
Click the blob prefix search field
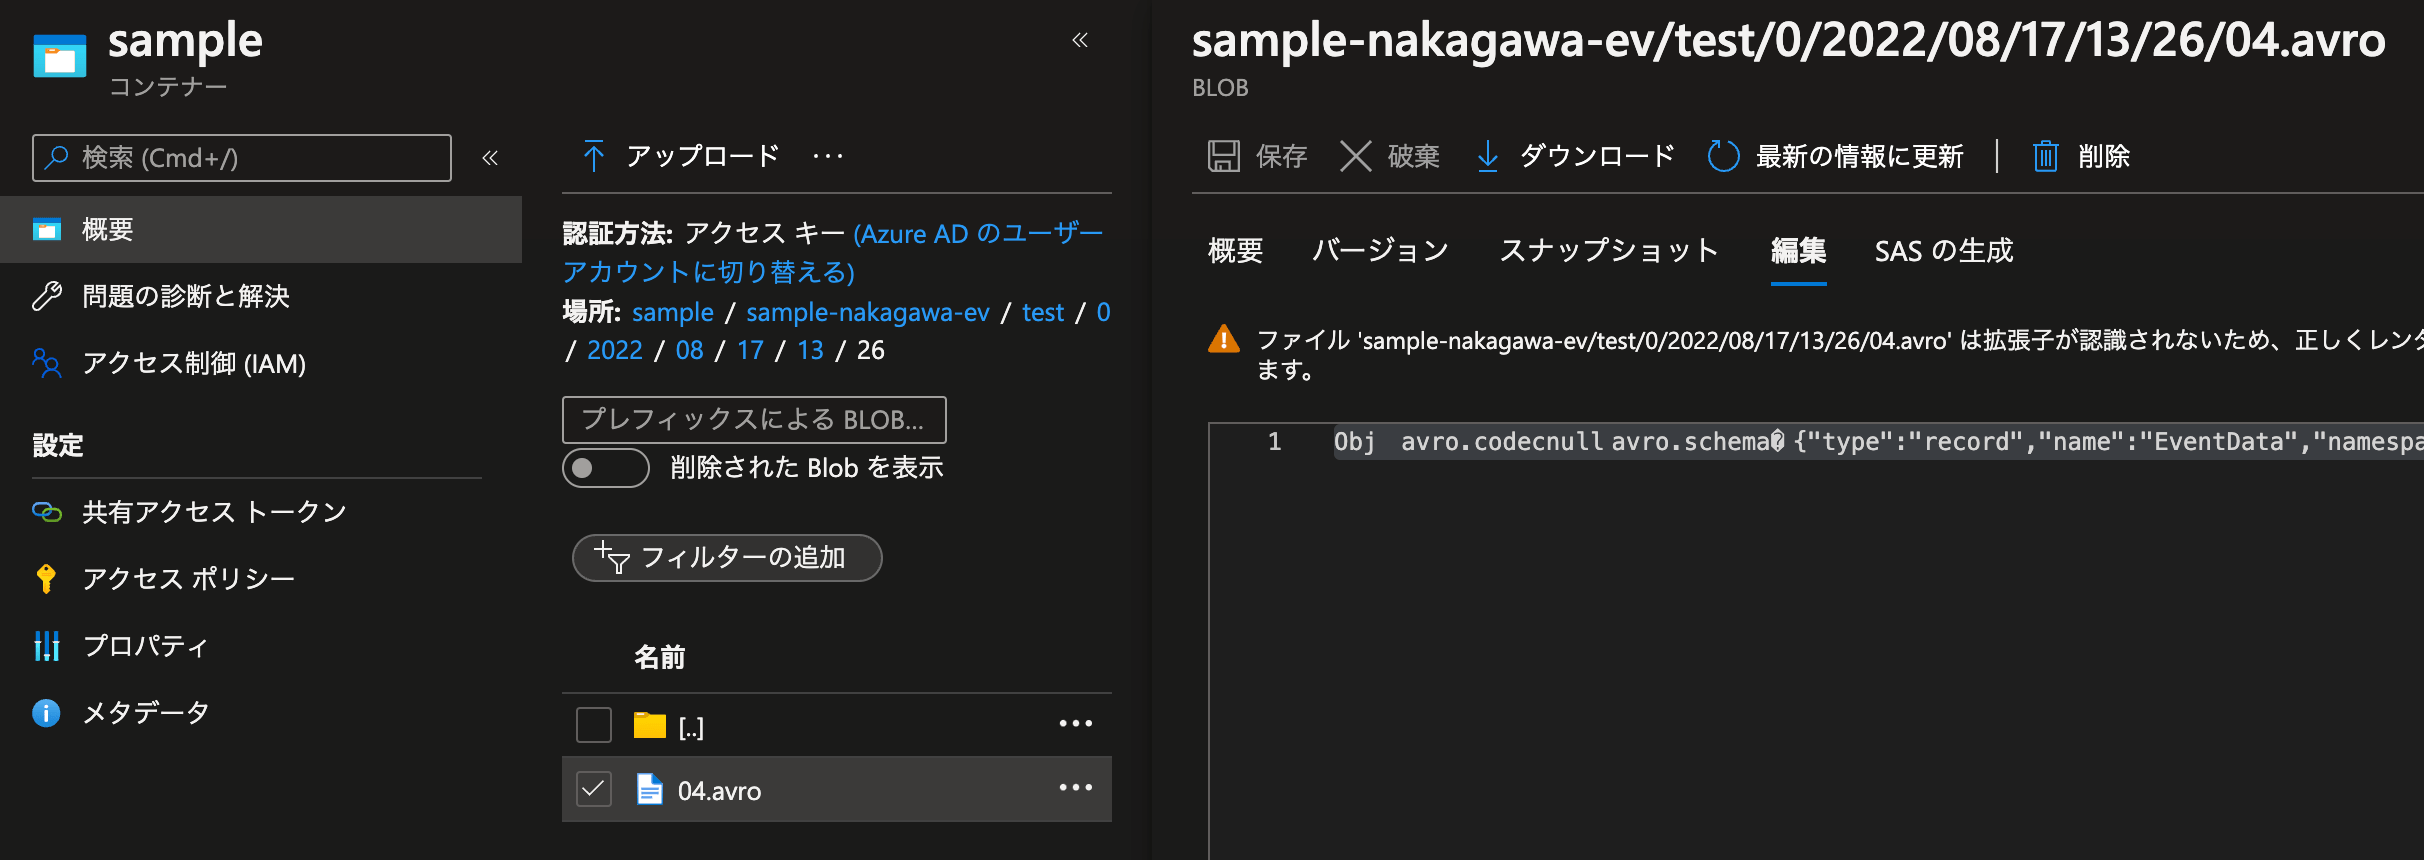[754, 420]
